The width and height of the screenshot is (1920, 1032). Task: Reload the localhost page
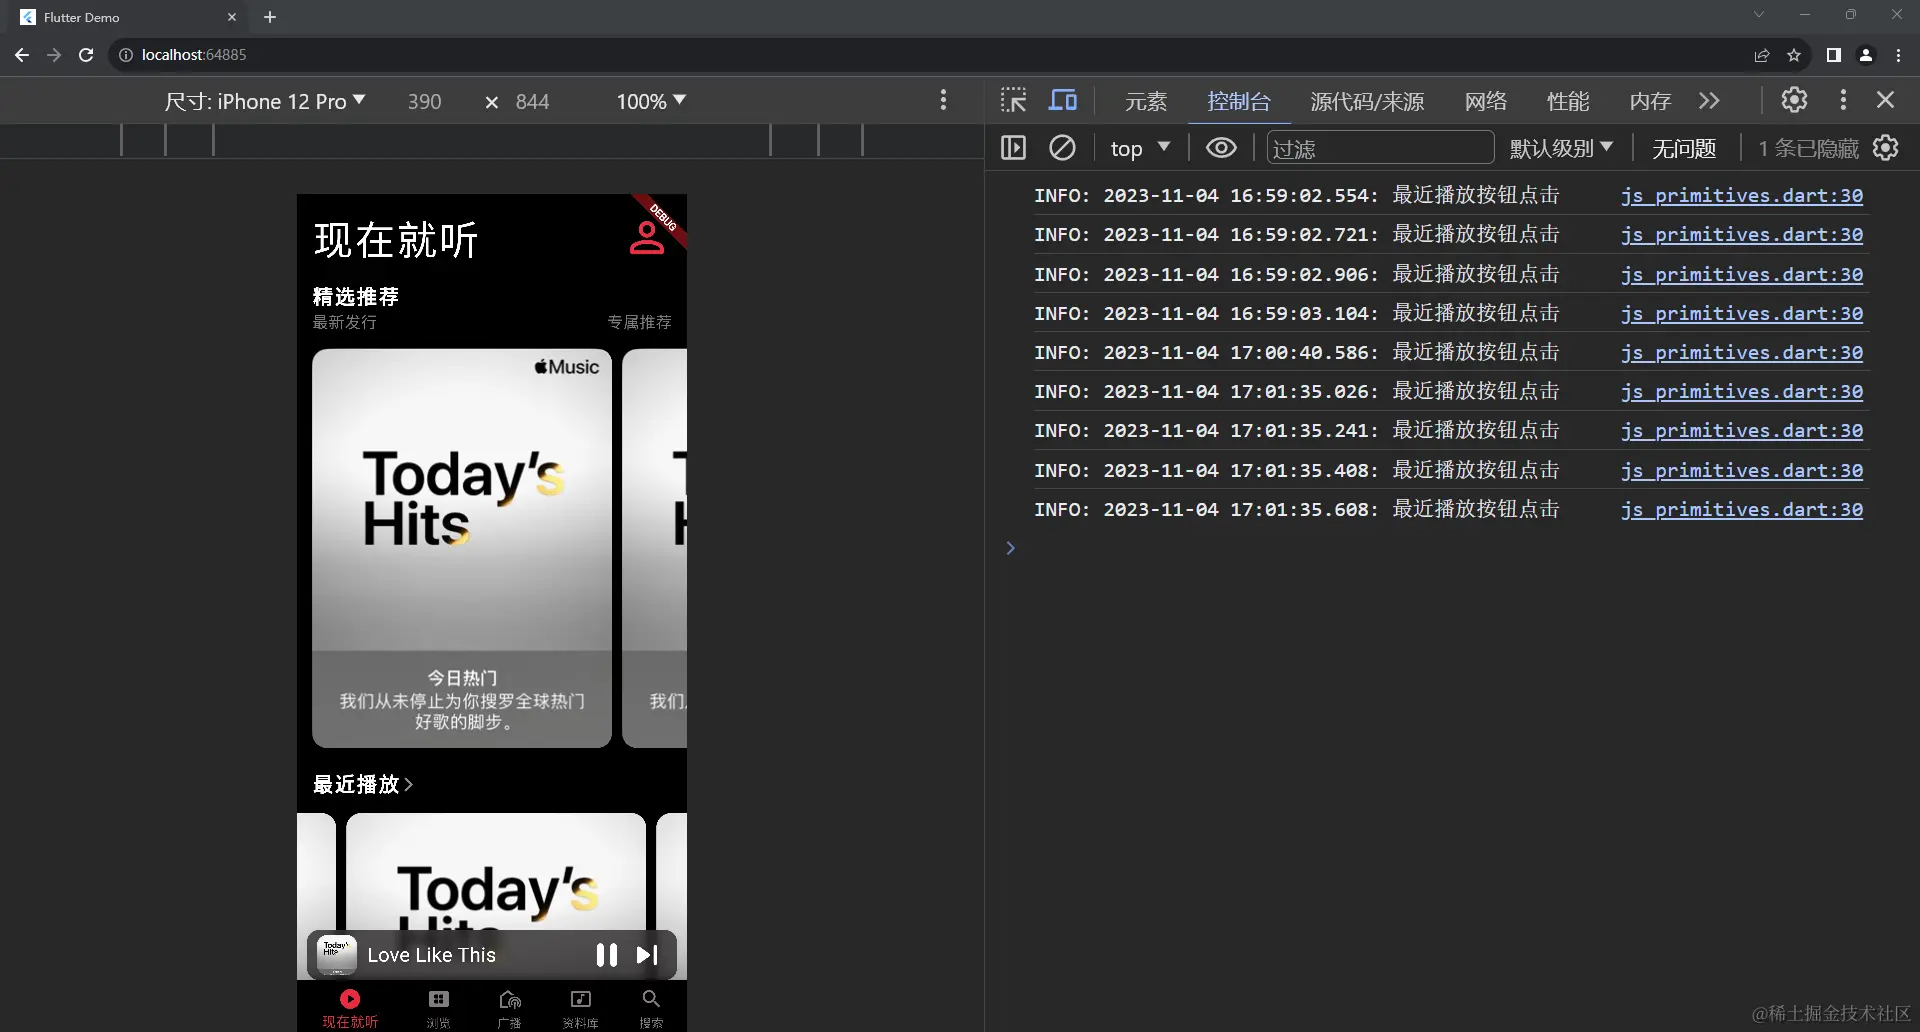[86, 55]
